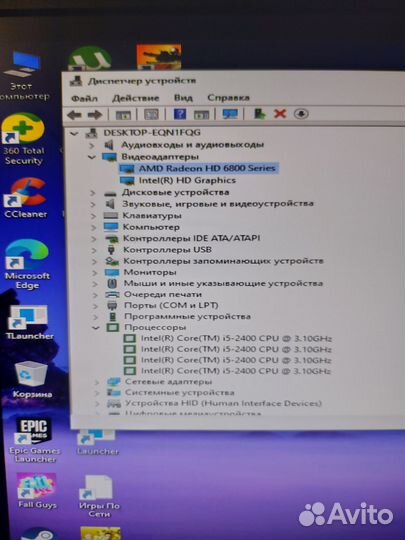Collapse the DESKTOP-EQN1FQG root node

74,133
